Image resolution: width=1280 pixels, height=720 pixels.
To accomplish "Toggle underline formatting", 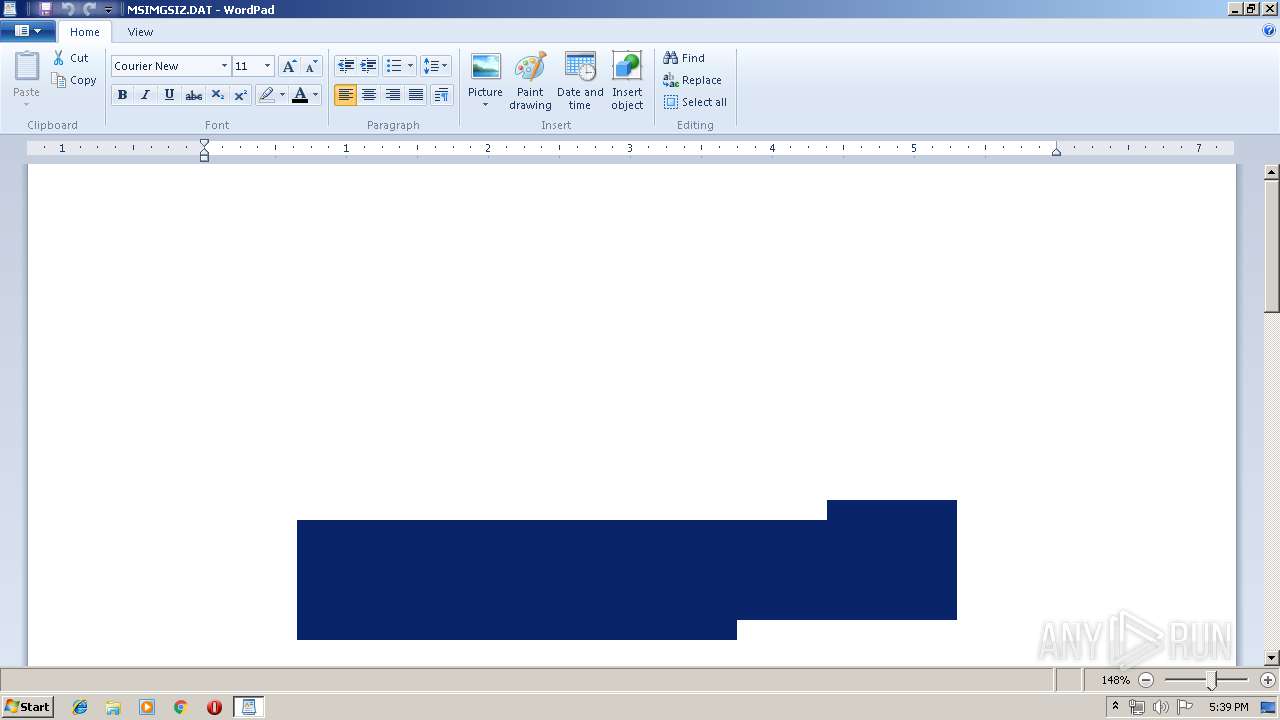I will pyautogui.click(x=169, y=95).
